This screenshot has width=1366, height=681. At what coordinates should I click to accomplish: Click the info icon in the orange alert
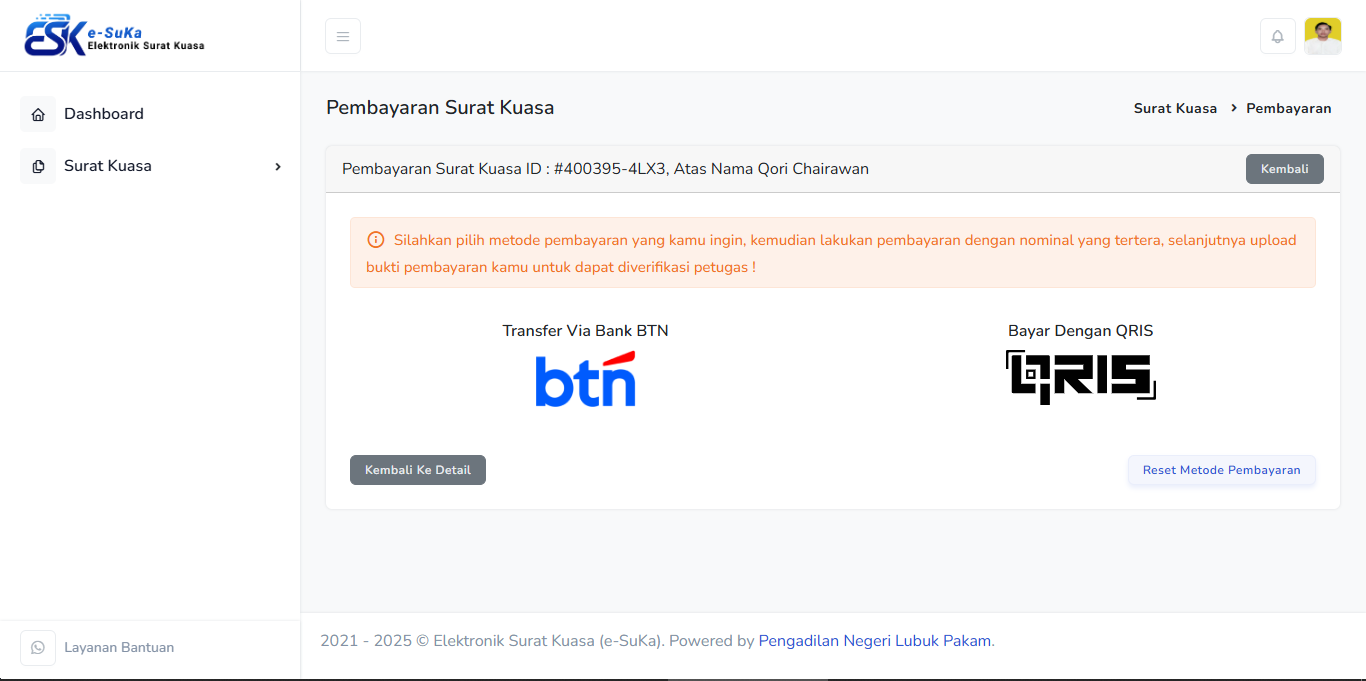coord(376,240)
